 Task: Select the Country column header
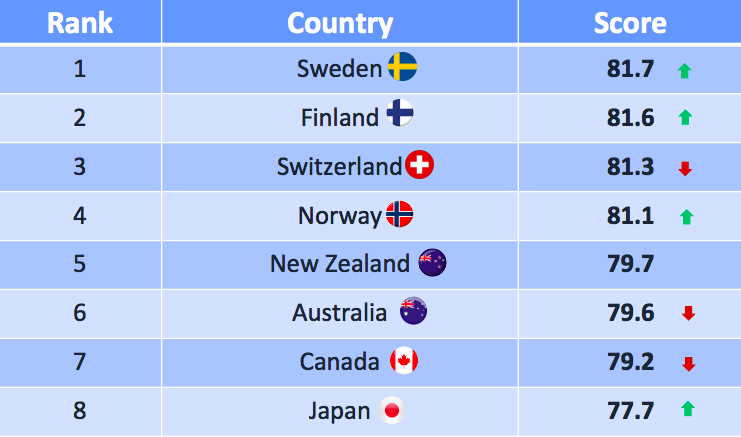tap(340, 22)
